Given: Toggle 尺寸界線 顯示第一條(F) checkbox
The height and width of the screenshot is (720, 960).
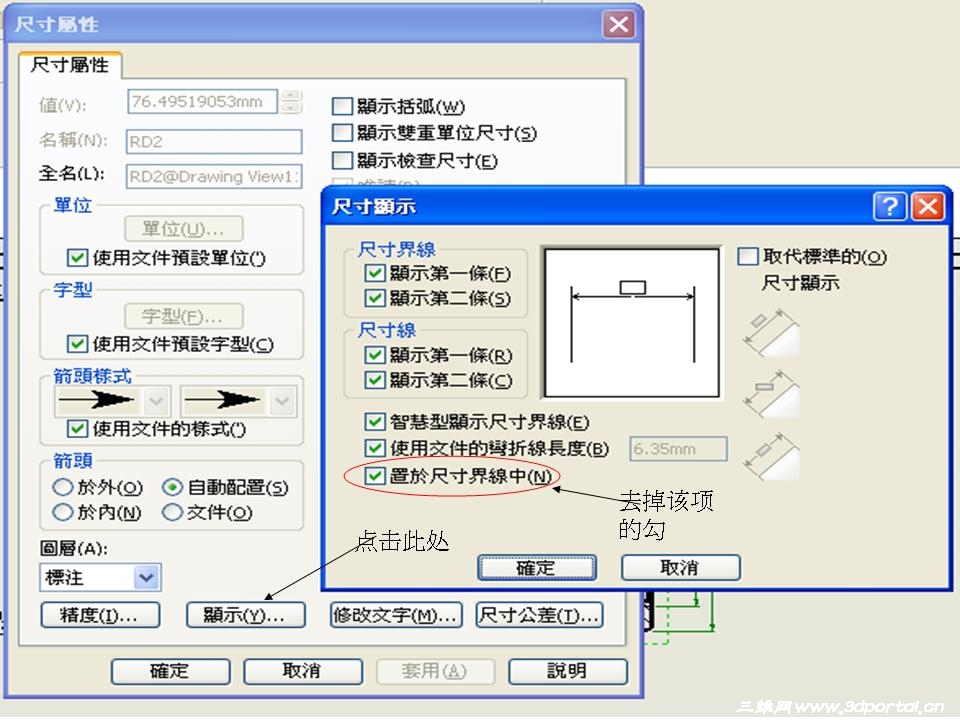Looking at the screenshot, I should click(375, 273).
